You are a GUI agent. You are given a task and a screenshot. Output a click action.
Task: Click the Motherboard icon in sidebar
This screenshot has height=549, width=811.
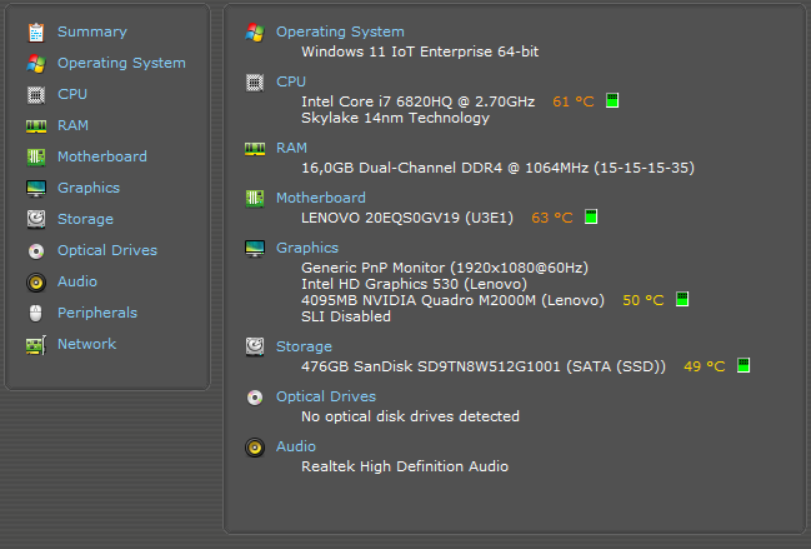click(36, 157)
